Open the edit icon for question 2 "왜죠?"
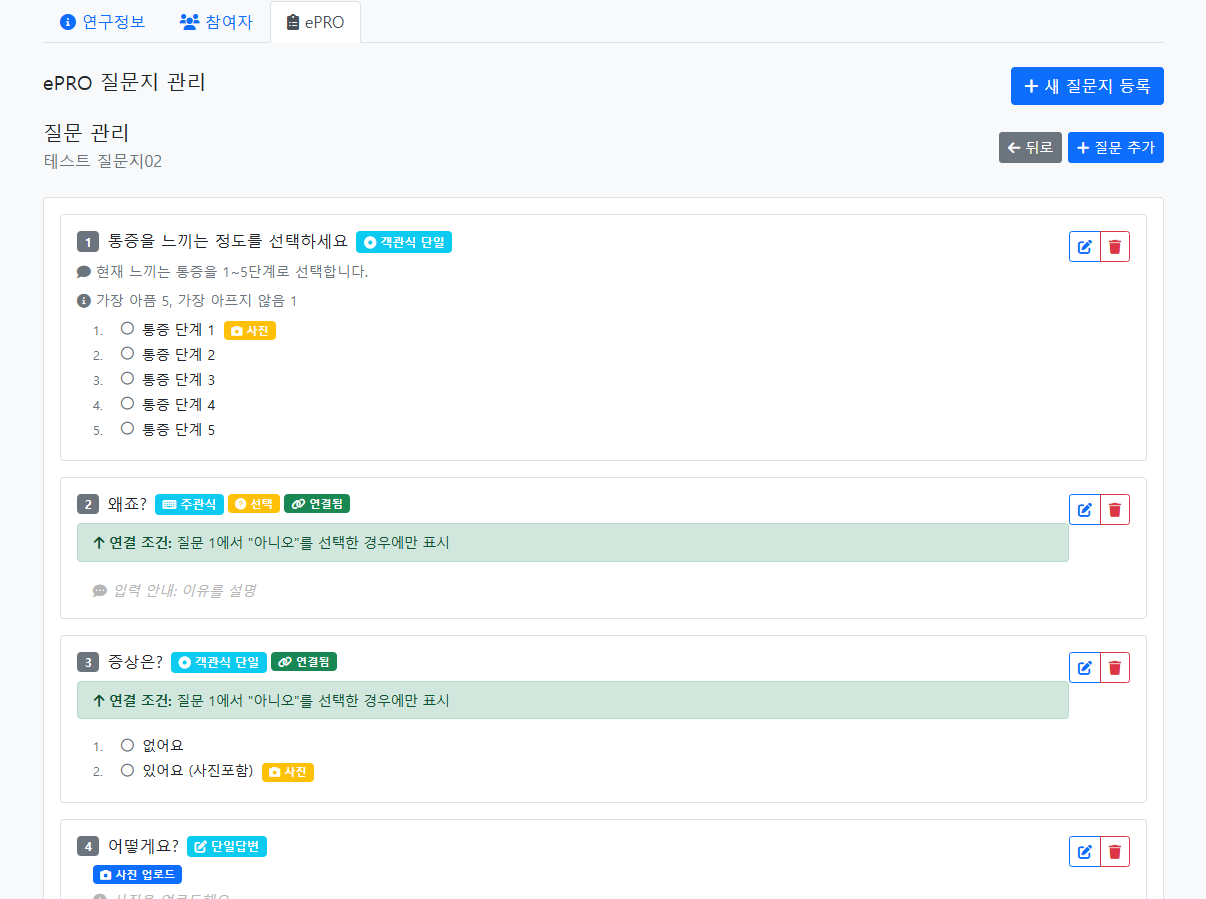Screen dimensions: 1206x899 tap(1084, 509)
